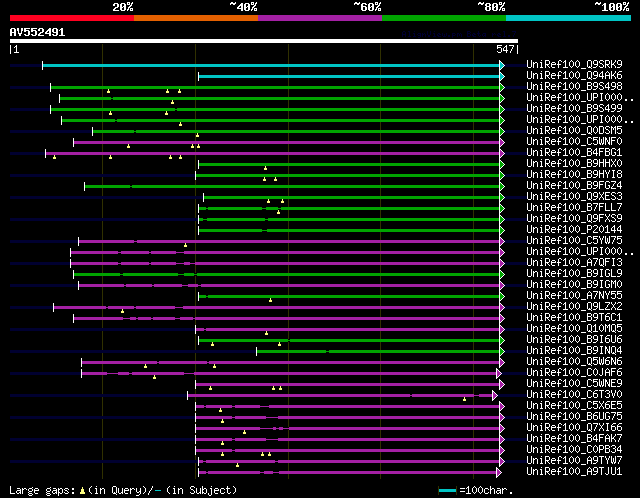Click the UniRef100_B9S499 subject label
The image size is (640, 498).
point(574,109)
